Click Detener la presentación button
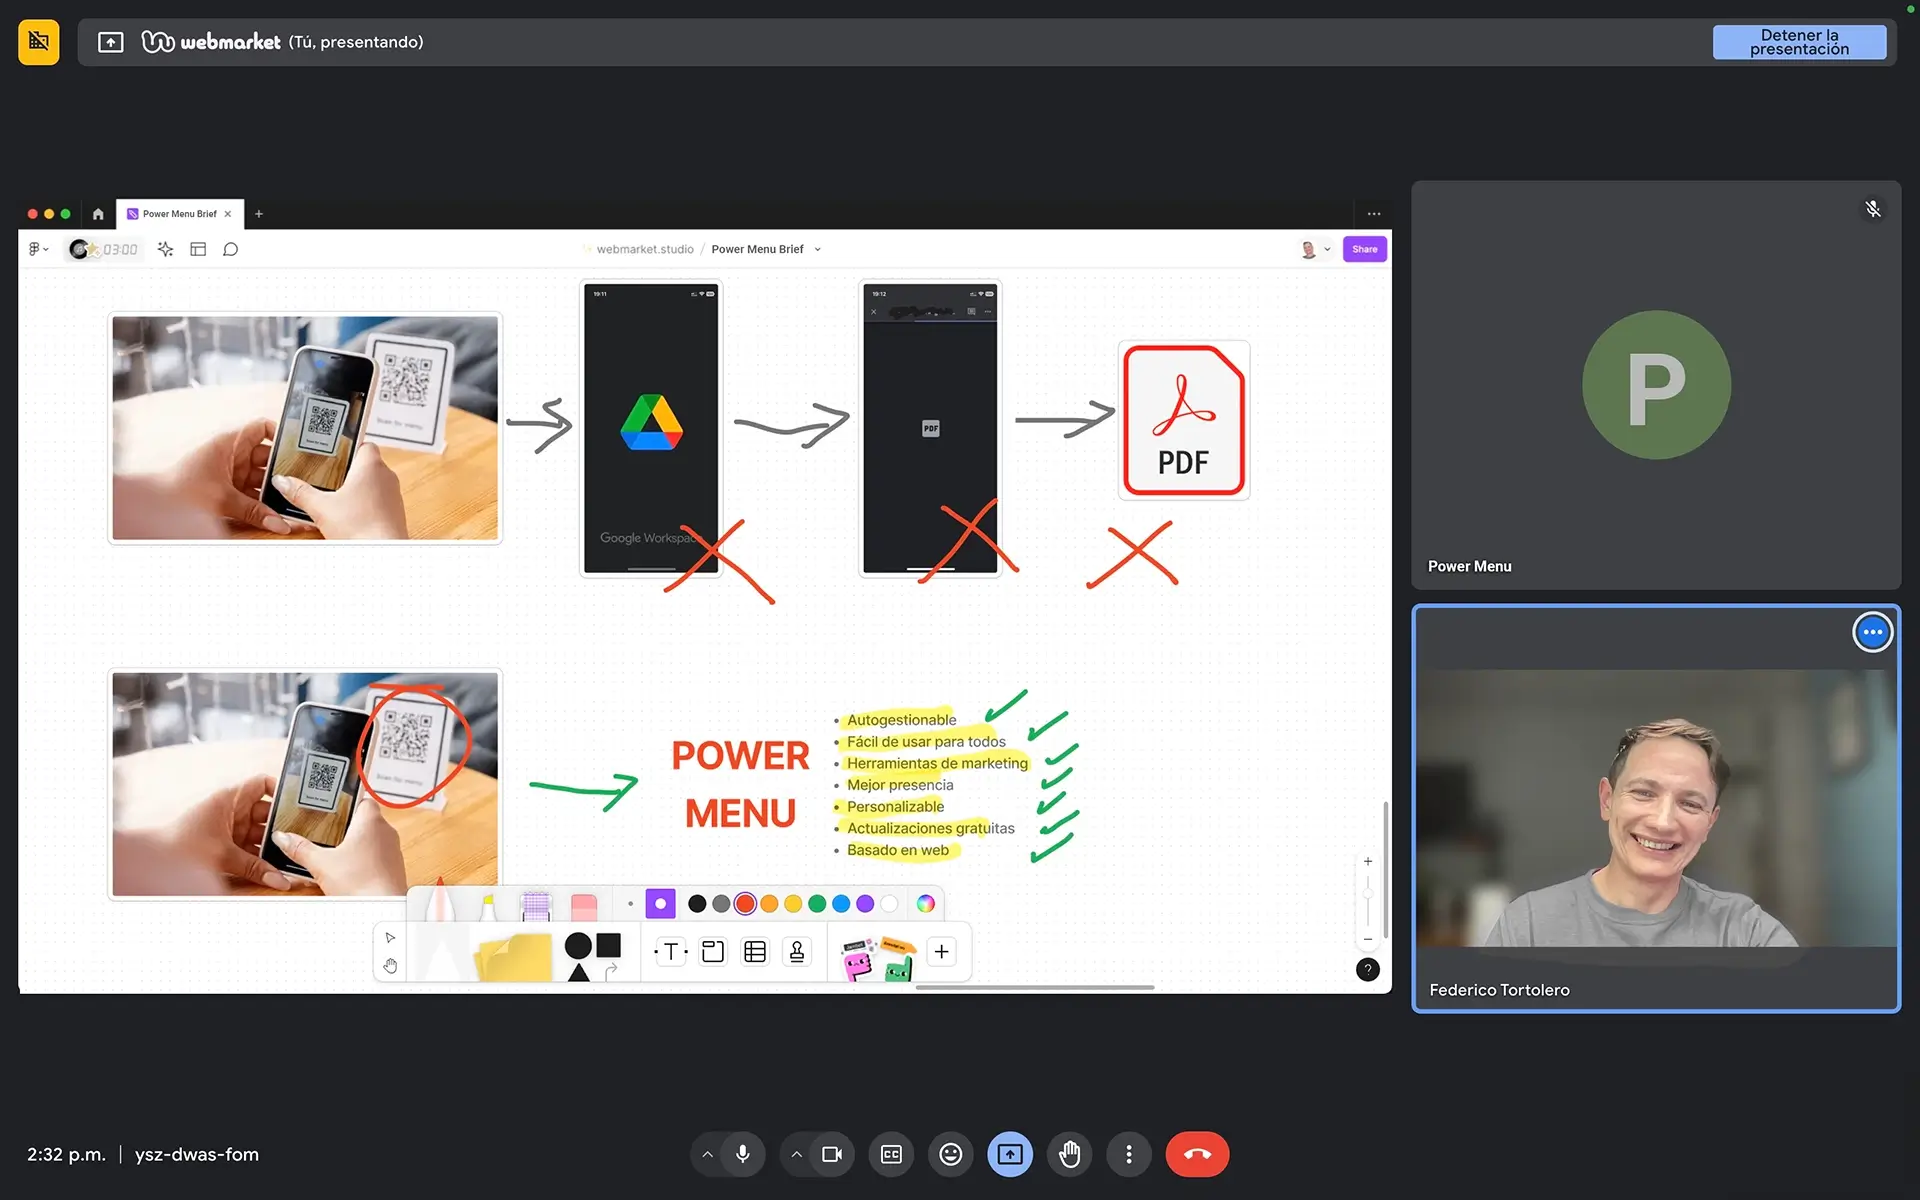1920x1200 pixels. (1799, 42)
